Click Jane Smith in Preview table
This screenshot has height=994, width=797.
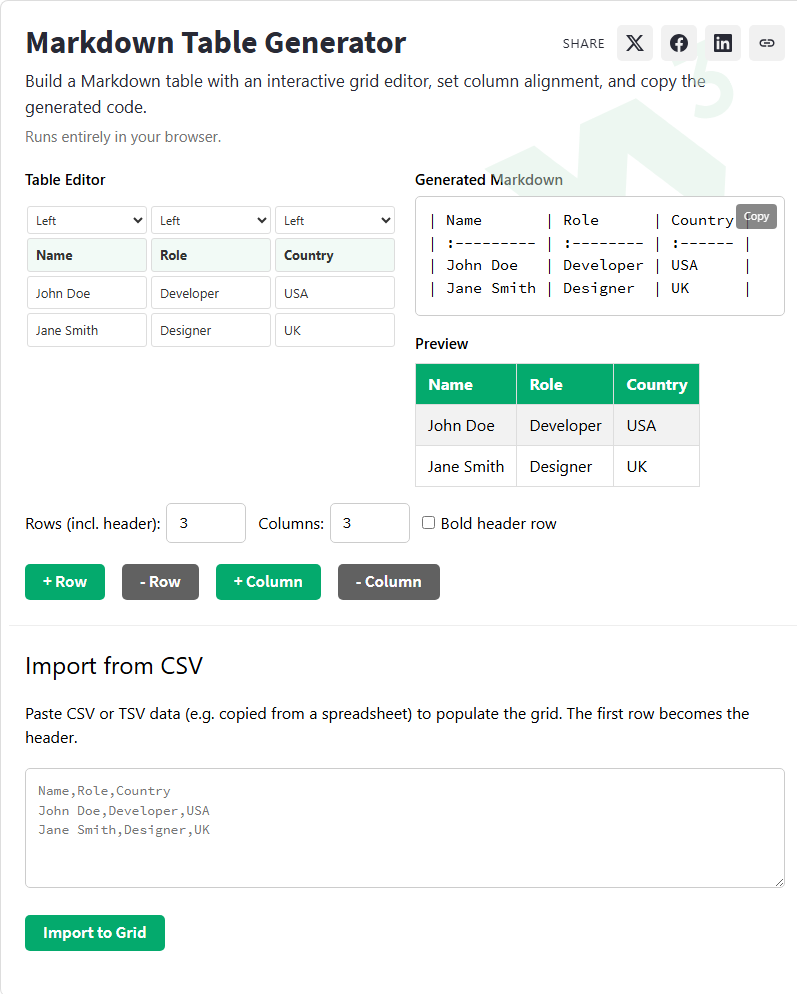(x=466, y=467)
